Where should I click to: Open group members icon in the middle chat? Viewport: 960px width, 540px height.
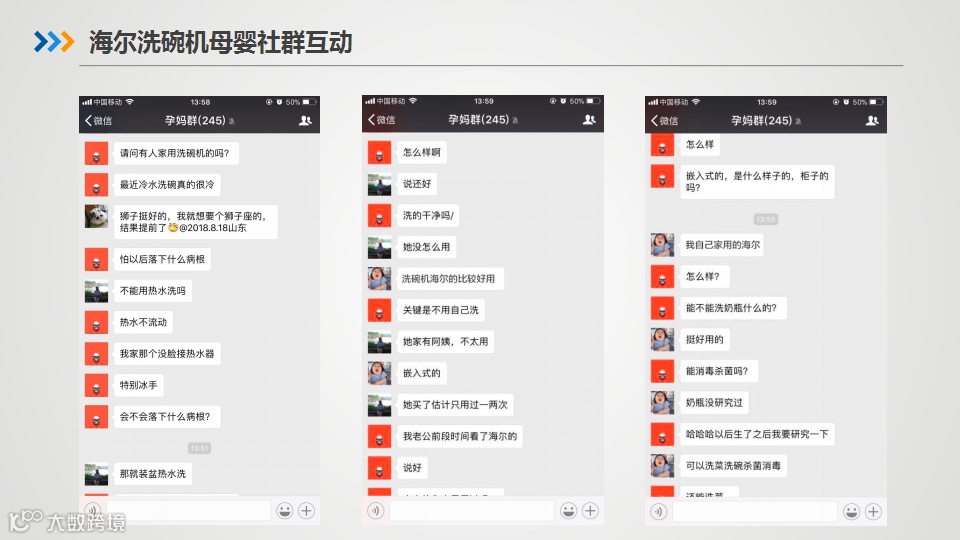tap(589, 119)
